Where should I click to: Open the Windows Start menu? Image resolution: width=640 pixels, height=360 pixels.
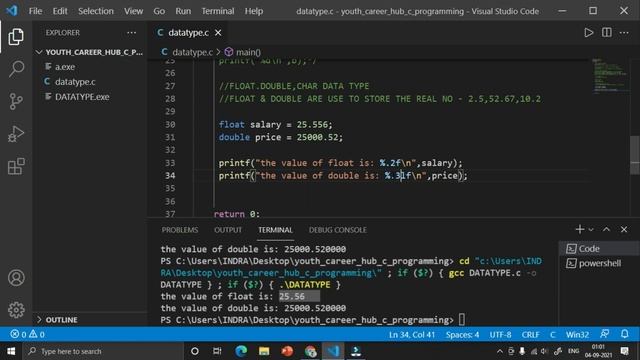[11, 351]
